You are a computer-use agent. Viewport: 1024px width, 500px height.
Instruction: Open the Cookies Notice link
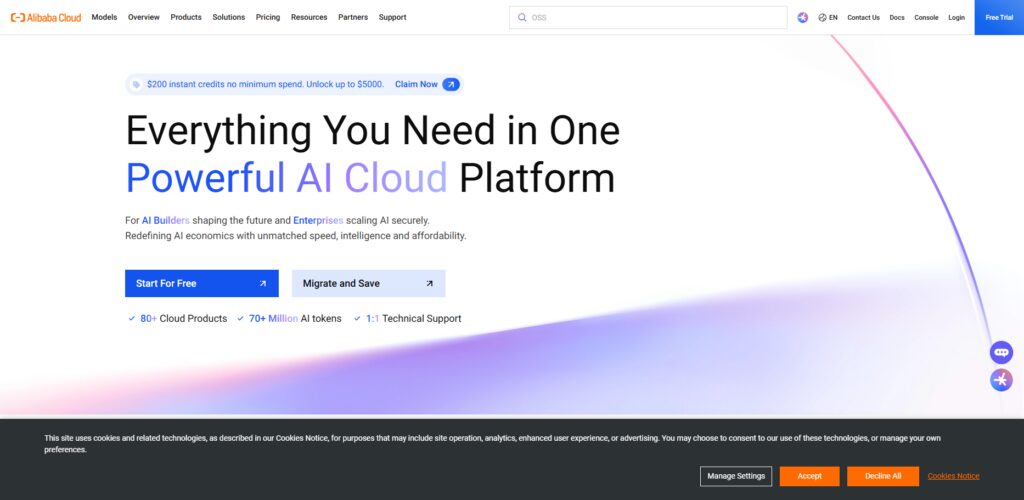pos(953,477)
